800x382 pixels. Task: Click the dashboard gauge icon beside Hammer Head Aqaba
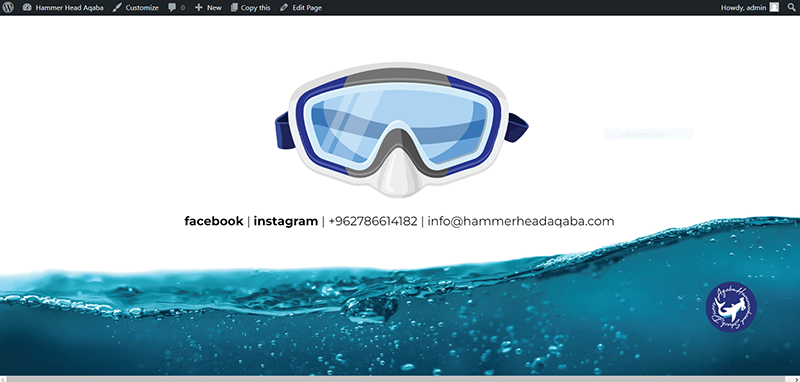[27, 8]
